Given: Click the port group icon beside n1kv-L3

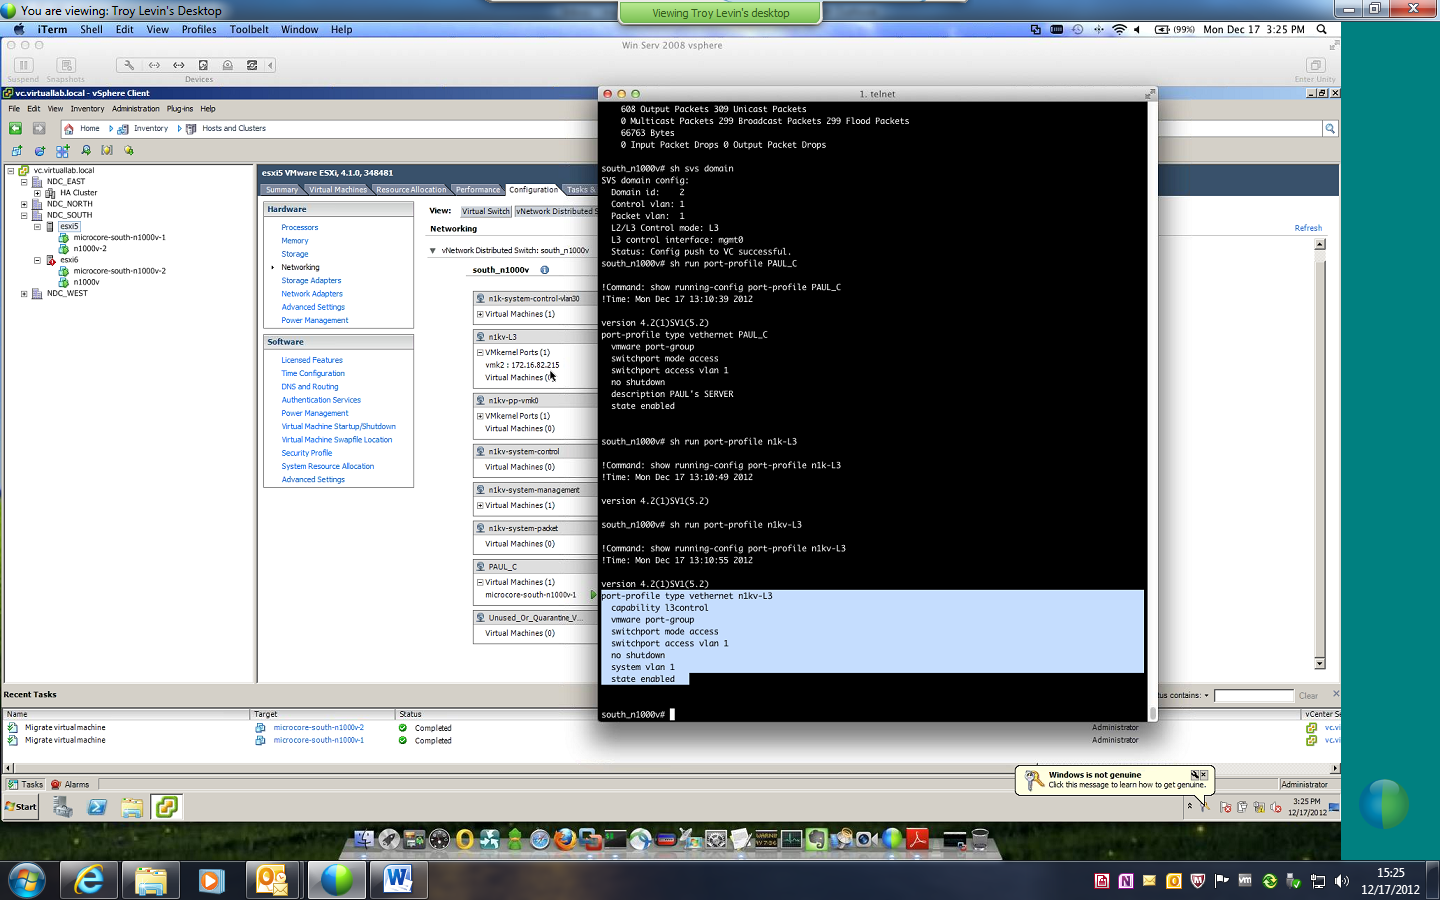Looking at the screenshot, I should 481,337.
